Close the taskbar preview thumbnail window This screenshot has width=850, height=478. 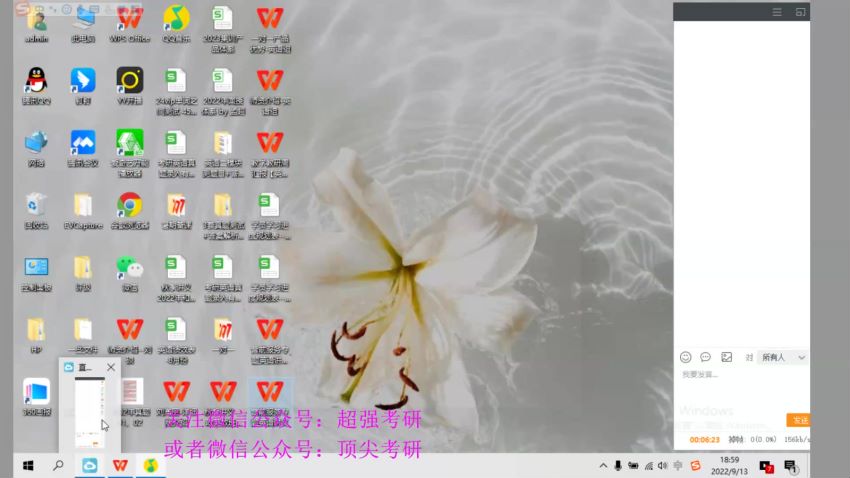point(111,367)
